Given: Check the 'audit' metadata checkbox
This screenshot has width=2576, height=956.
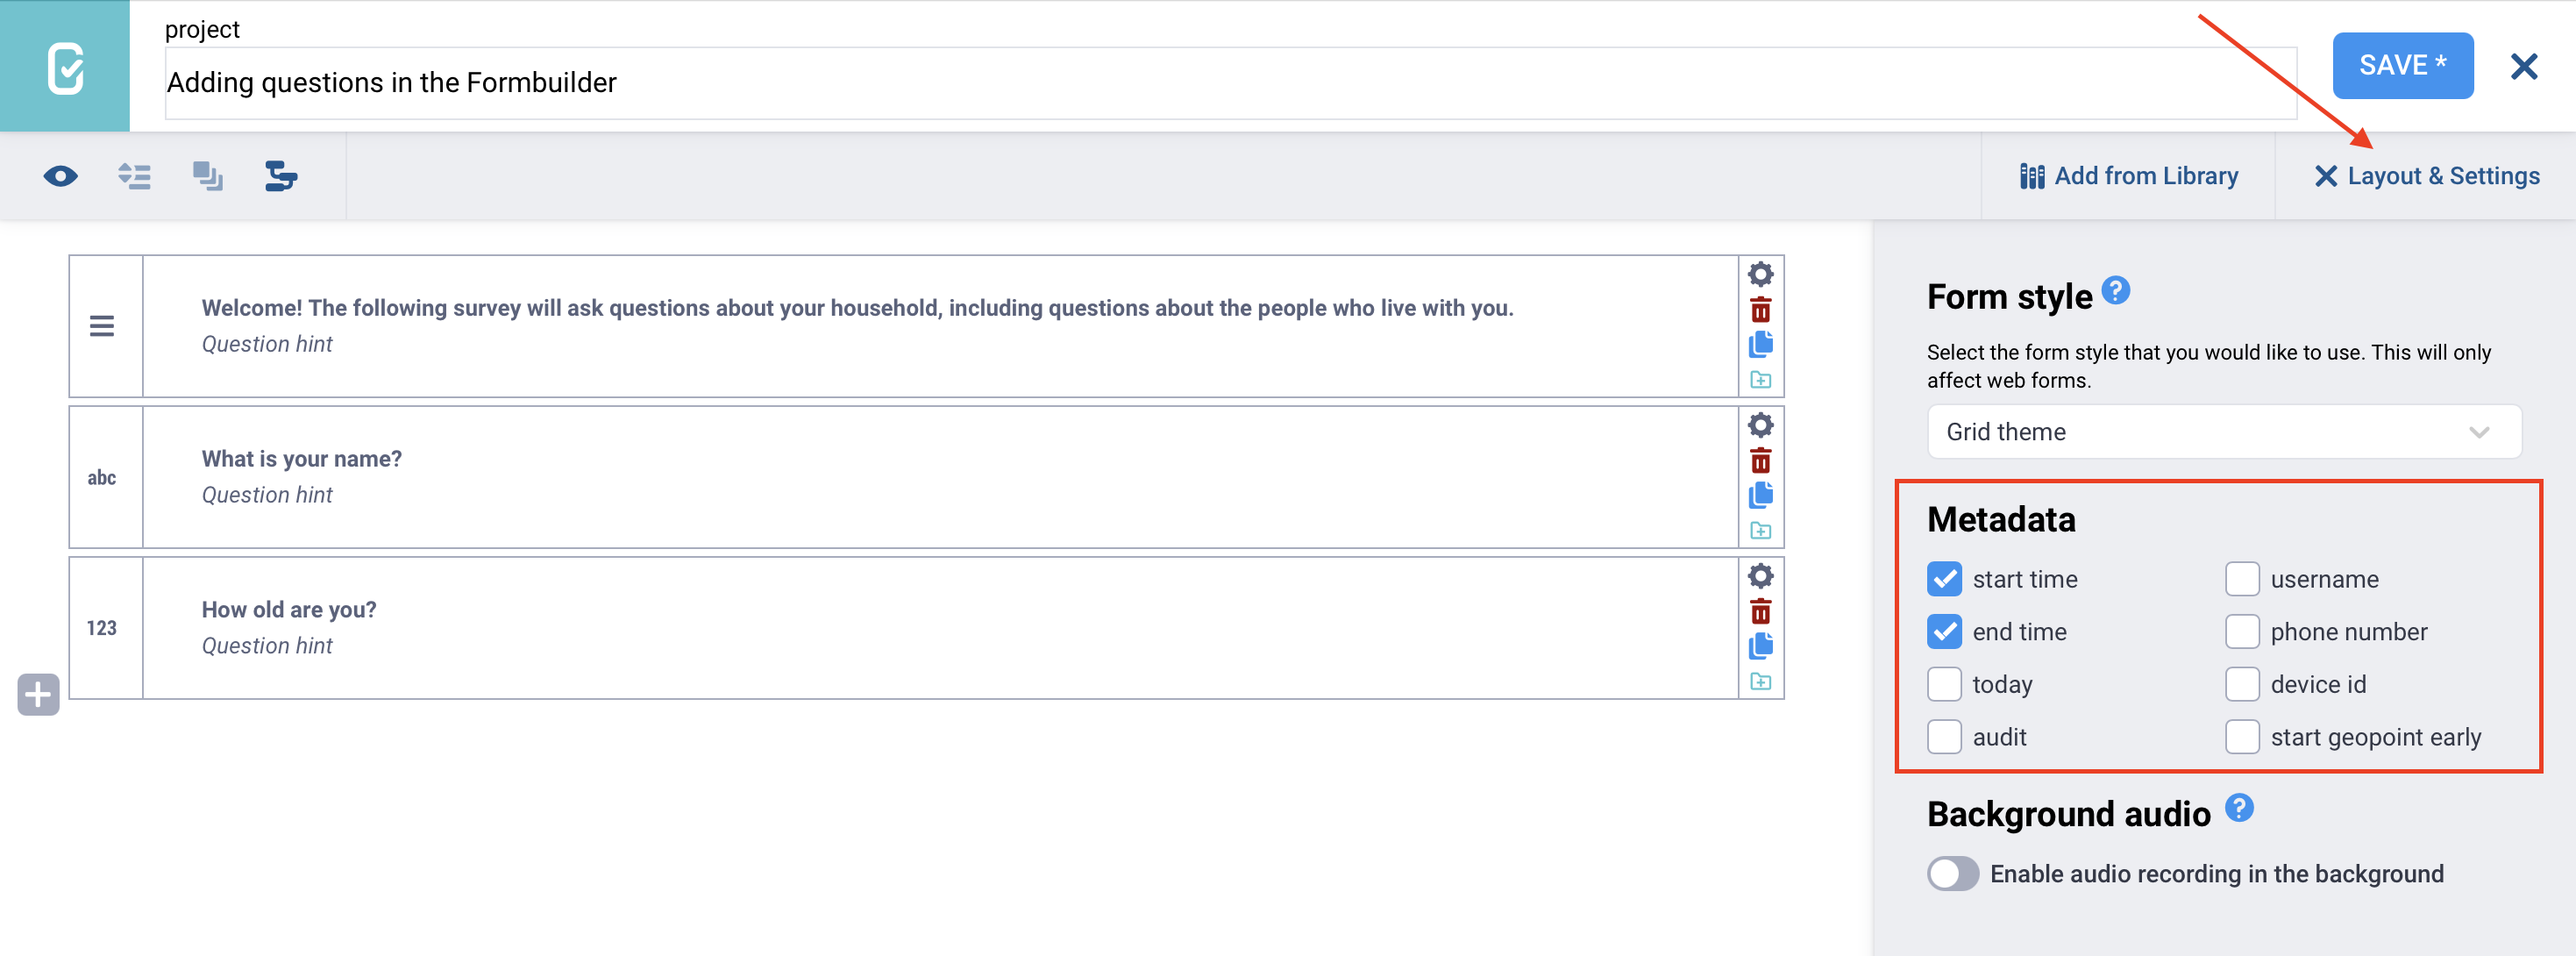Looking at the screenshot, I should pyautogui.click(x=1944, y=737).
